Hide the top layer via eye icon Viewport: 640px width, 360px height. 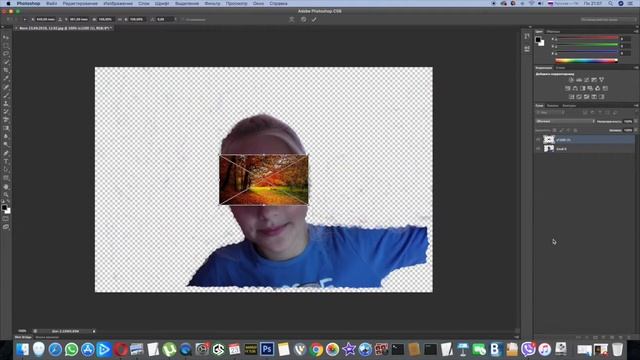tap(538, 140)
